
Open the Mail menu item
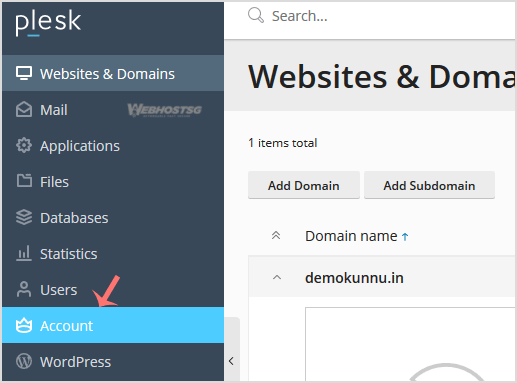pos(113,110)
